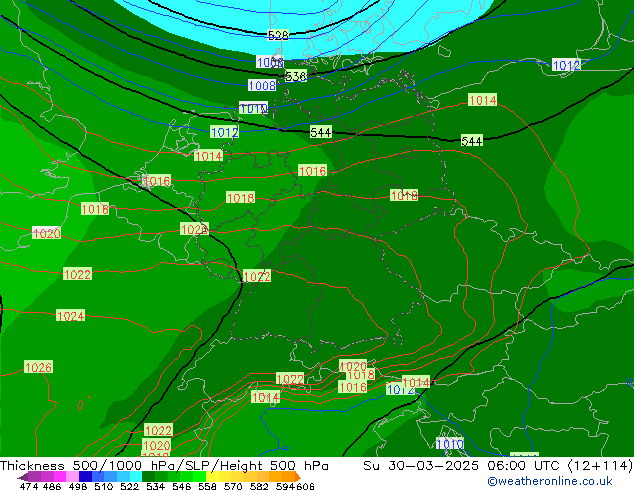The width and height of the screenshot is (634, 490).
Task: Click the orange right arrow end of the legend
Action: [297, 477]
